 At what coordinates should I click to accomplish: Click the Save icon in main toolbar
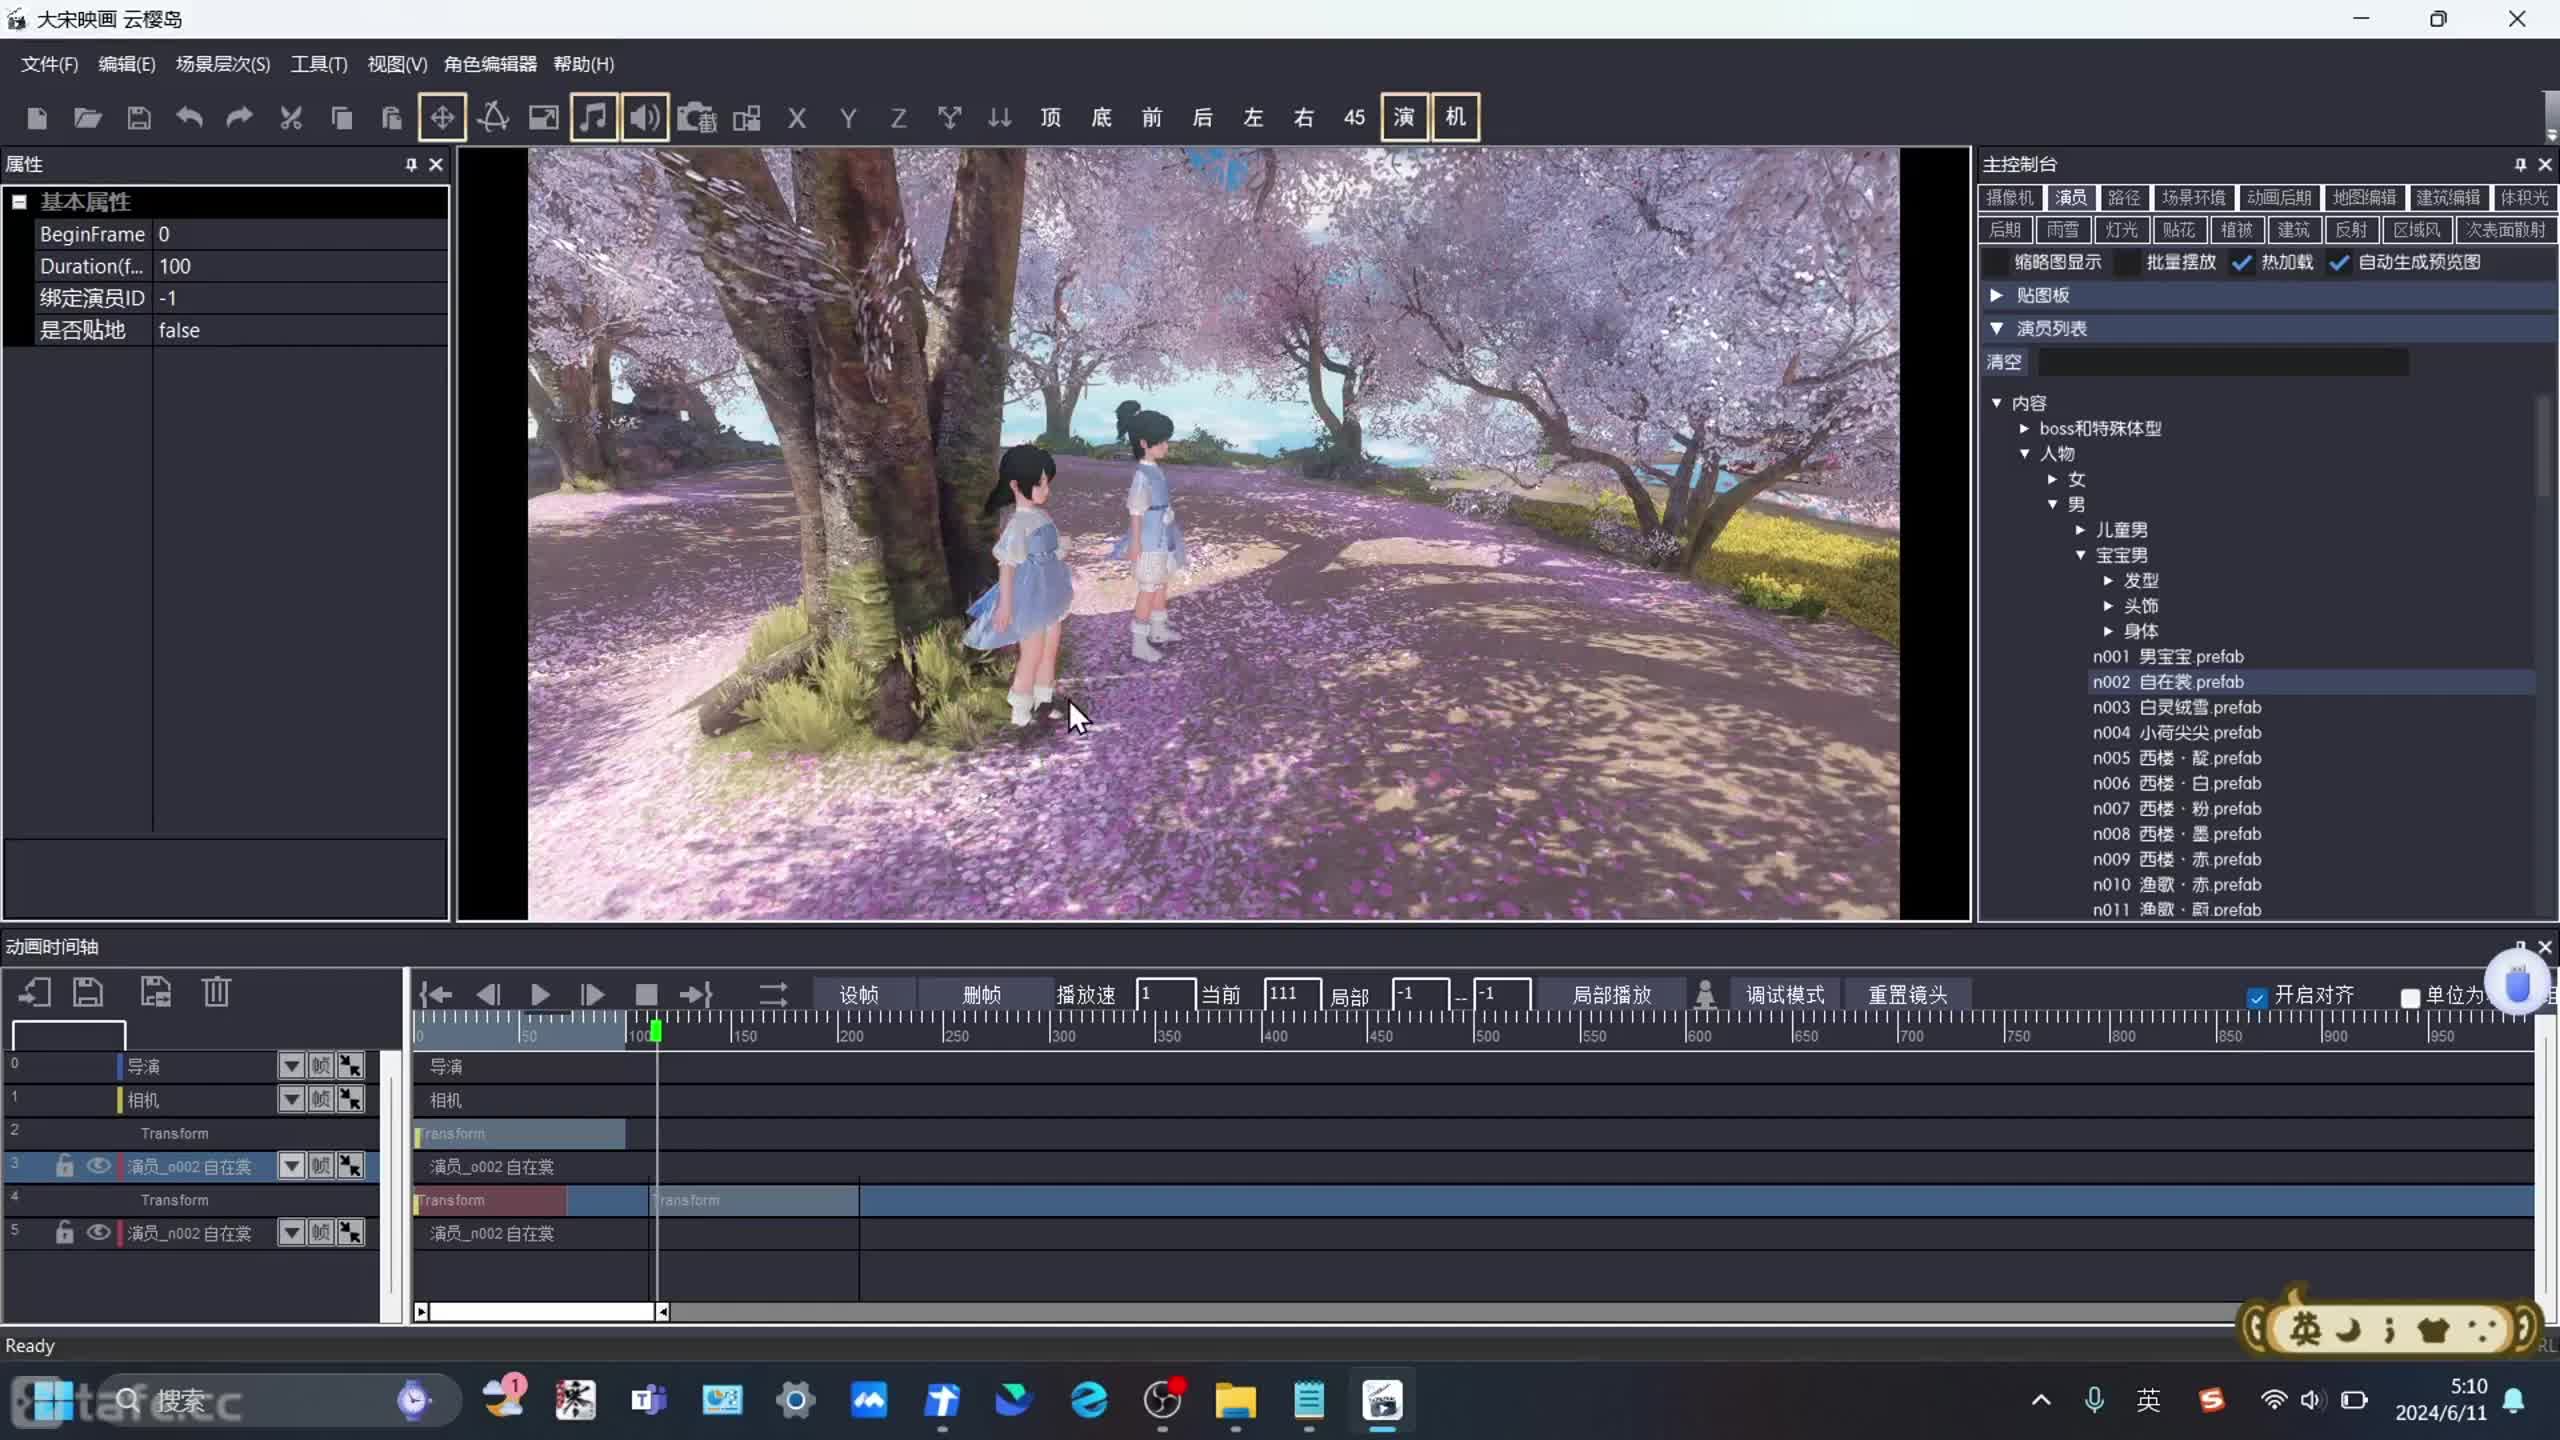click(138, 118)
